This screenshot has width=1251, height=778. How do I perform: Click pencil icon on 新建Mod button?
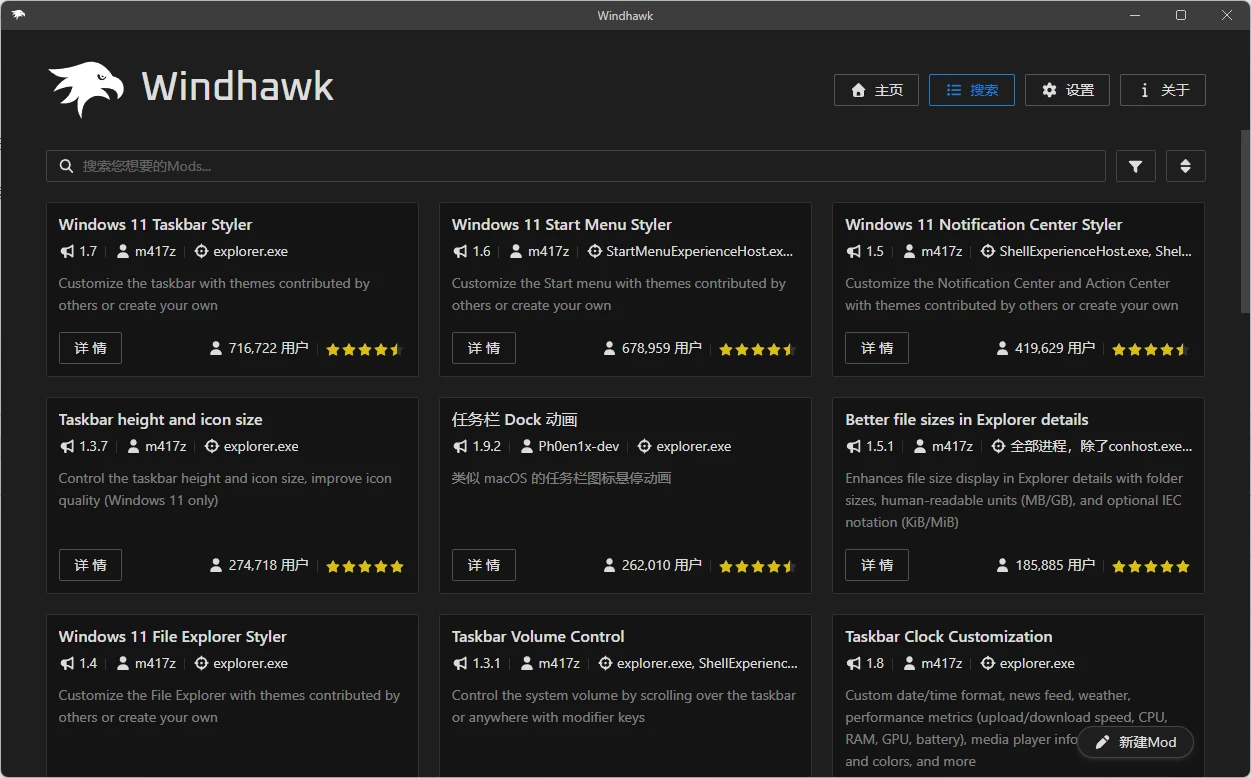tap(1102, 742)
